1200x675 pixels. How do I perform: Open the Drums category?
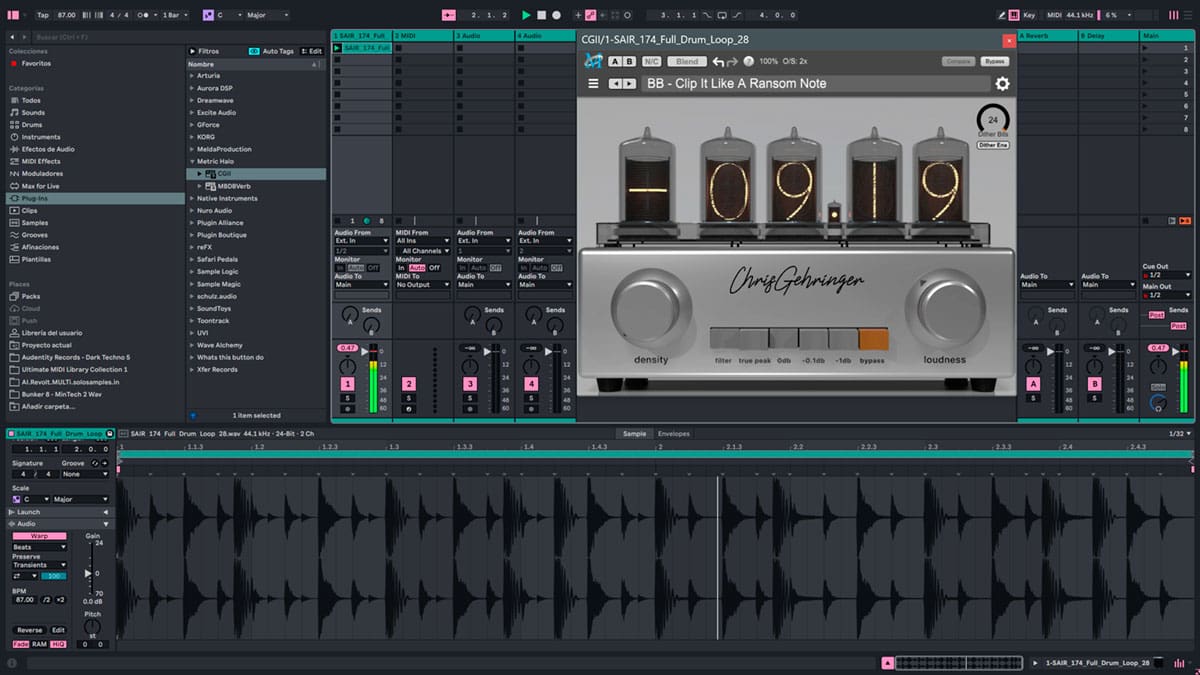tap(32, 125)
